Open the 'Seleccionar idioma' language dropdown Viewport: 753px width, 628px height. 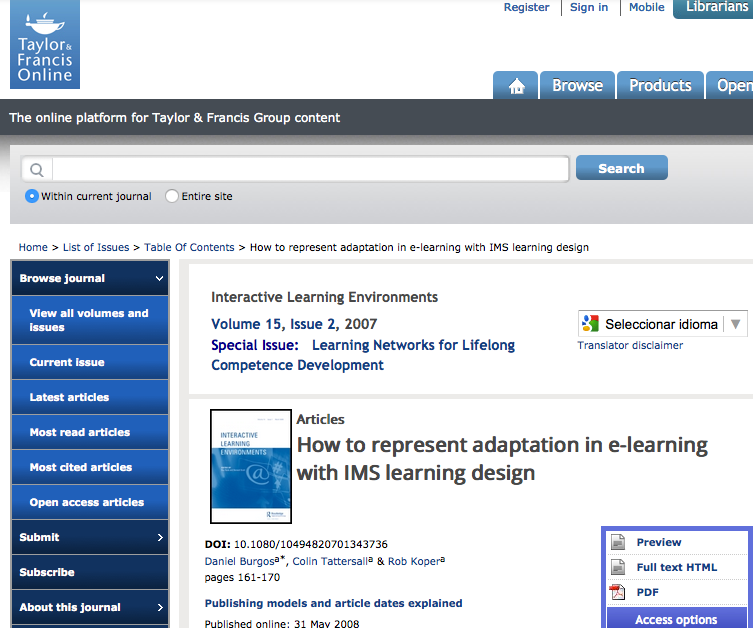(662, 324)
